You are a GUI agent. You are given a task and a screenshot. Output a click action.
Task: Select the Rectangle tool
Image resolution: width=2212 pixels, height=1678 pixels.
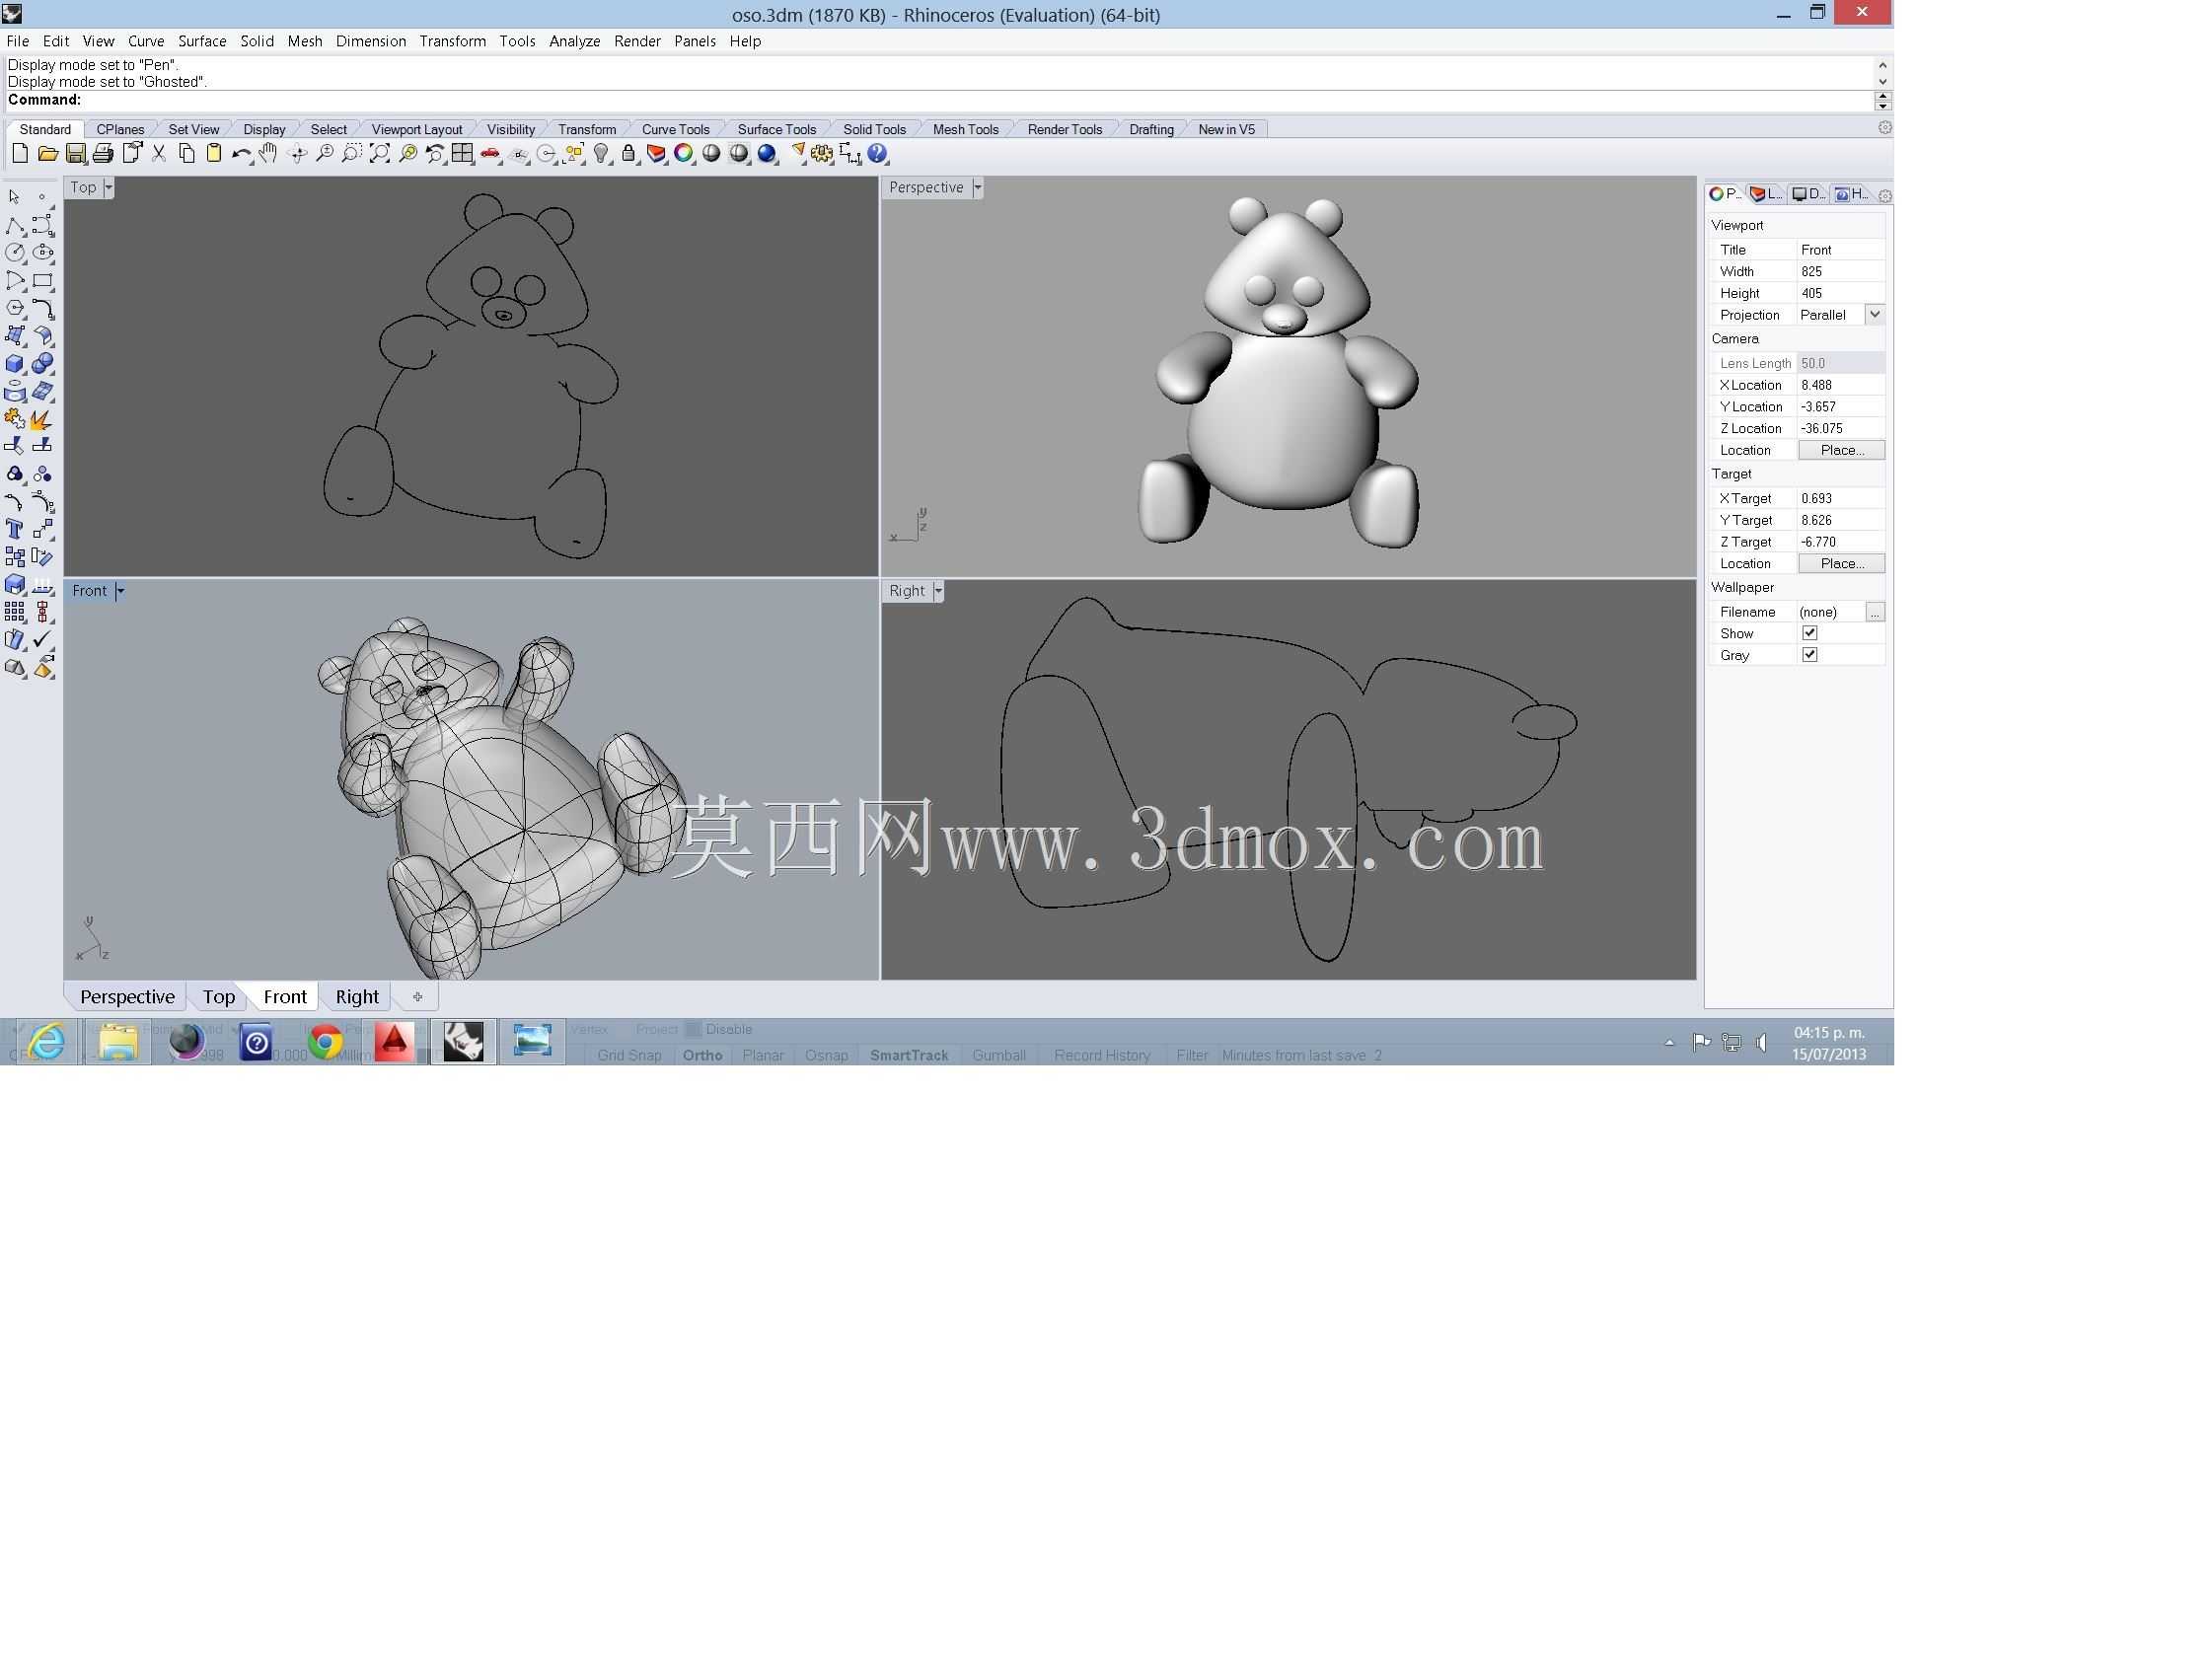pos(43,281)
